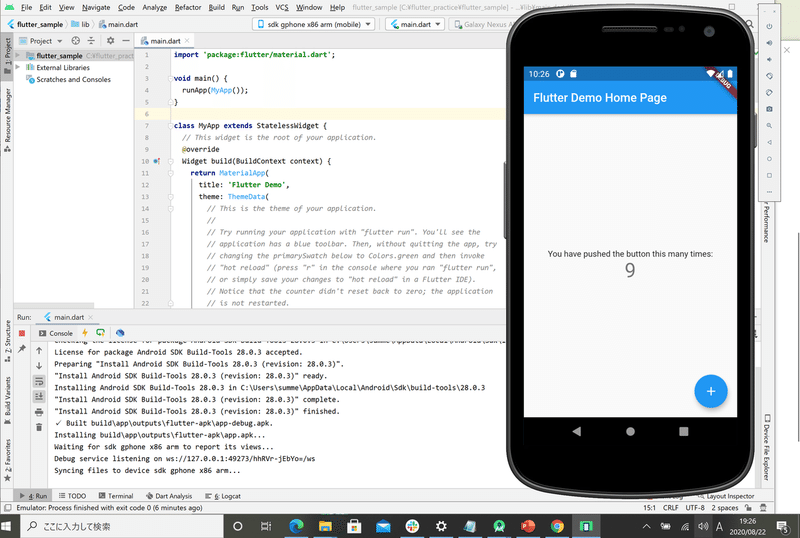
Task: Tap Android home button on phone screen
Action: (631, 431)
